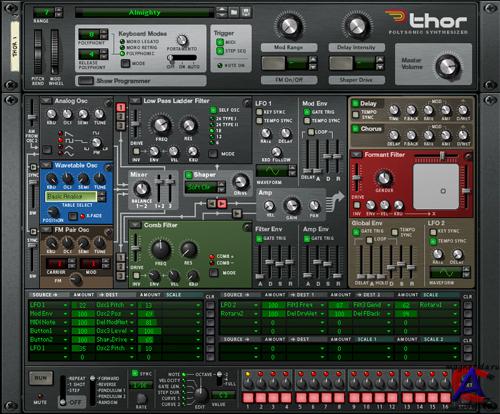
Task: Open the Low Pass Ladder Filter type dropdown
Action: click(x=135, y=101)
